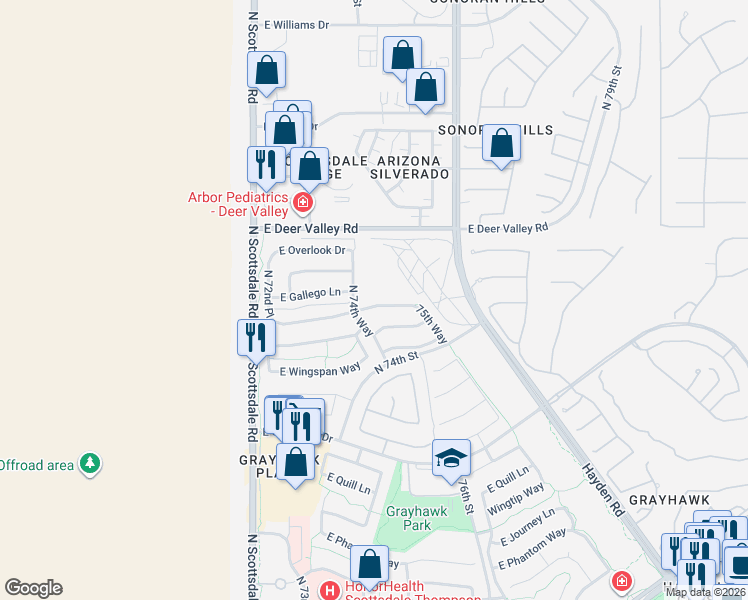The image size is (748, 600).
Task: Click the E Journey Ln street label
Action: [x=528, y=527]
